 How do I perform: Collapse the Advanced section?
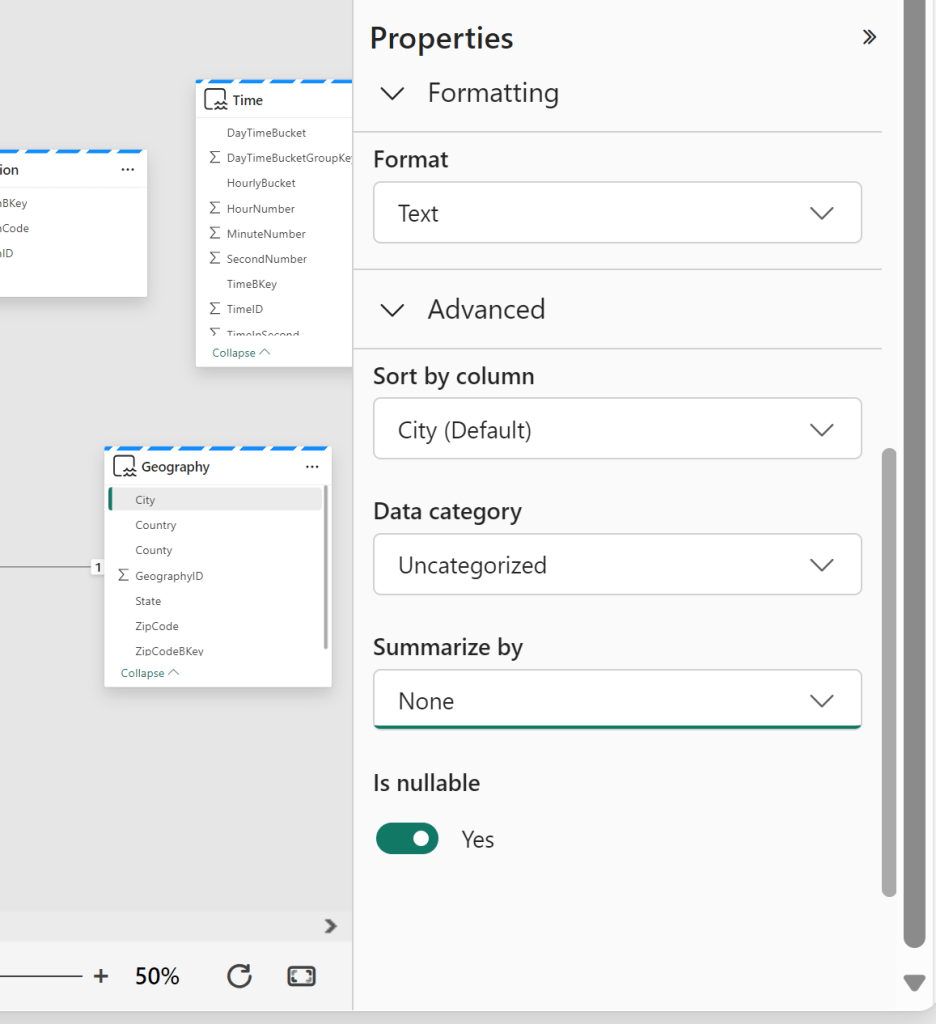[393, 309]
